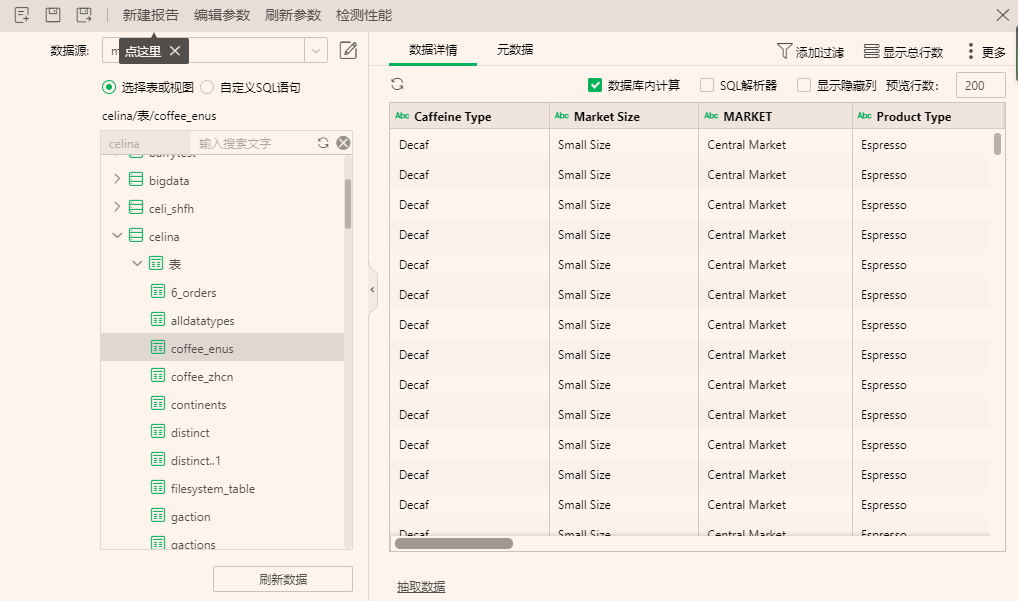Click the 抽取数据 link
Viewport: 1018px width, 601px height.
(x=421, y=587)
